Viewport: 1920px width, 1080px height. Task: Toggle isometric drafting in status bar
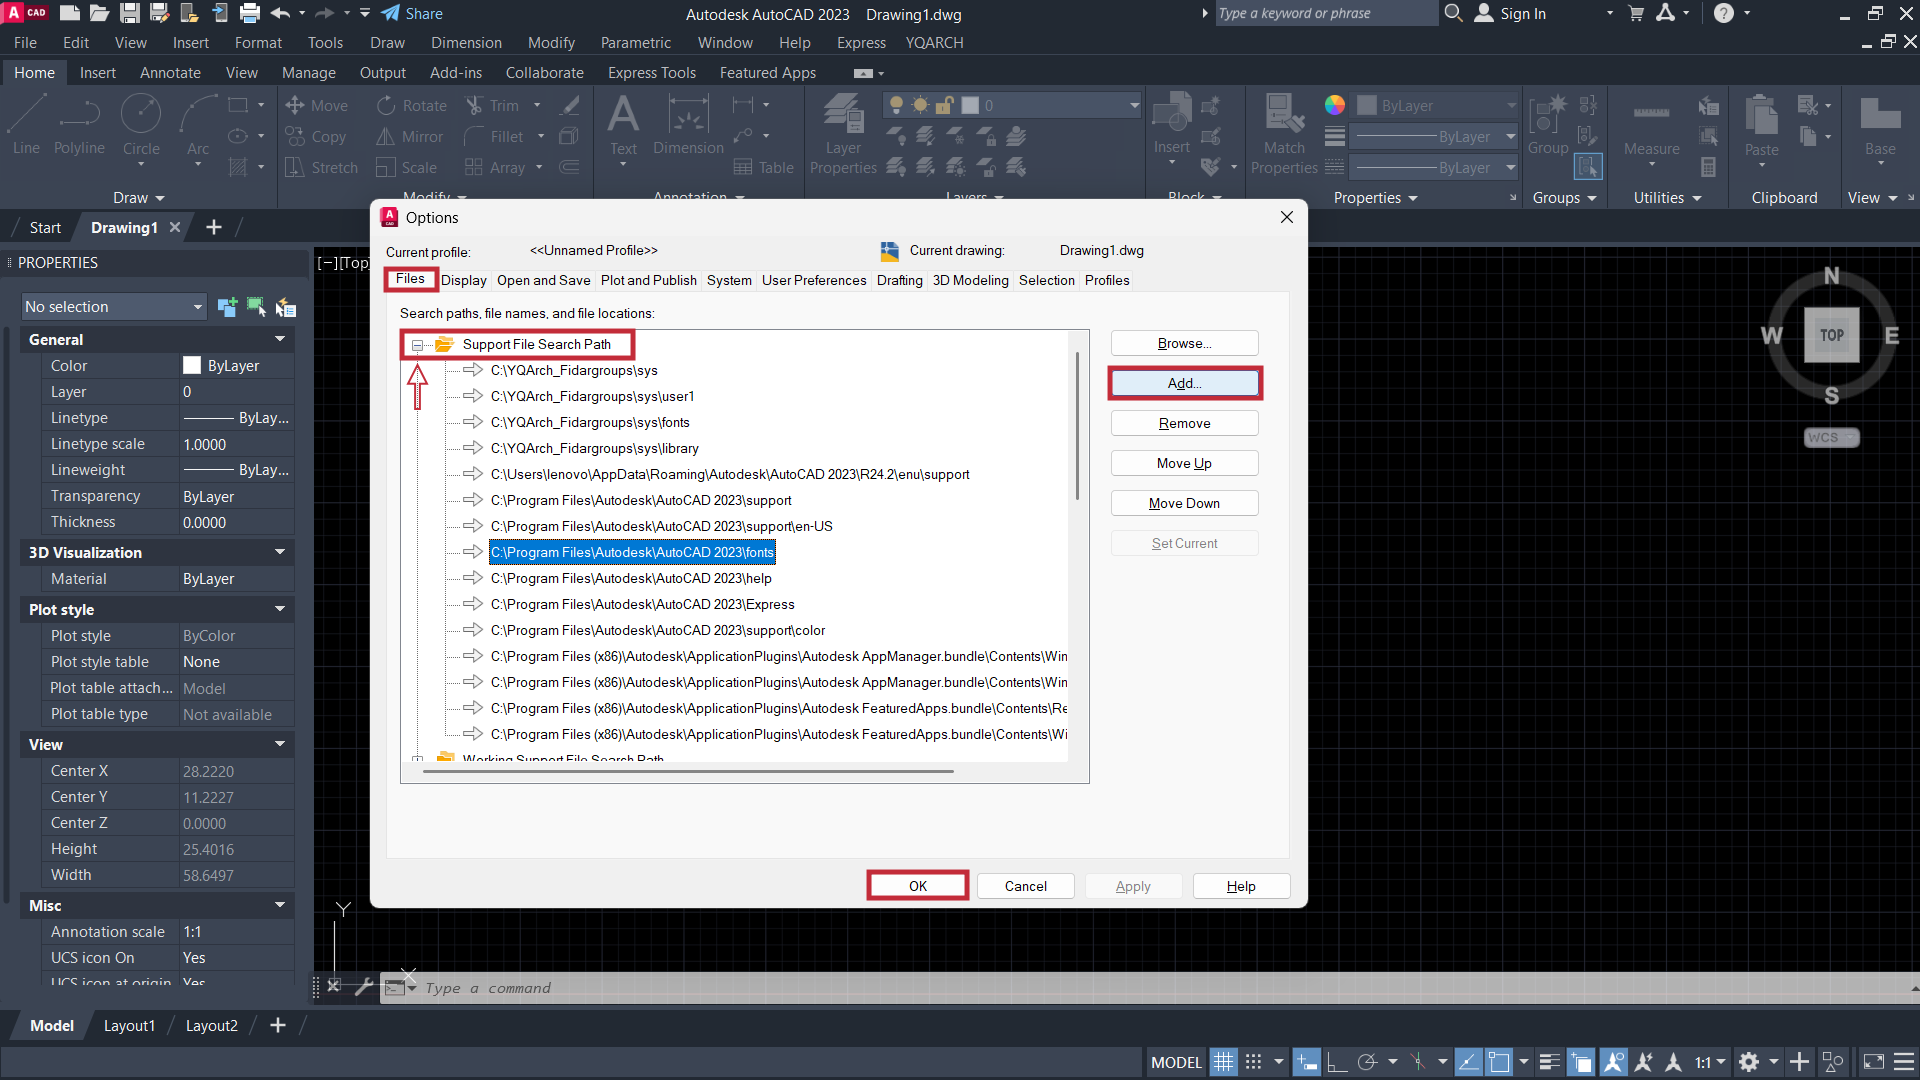pos(1418,1062)
